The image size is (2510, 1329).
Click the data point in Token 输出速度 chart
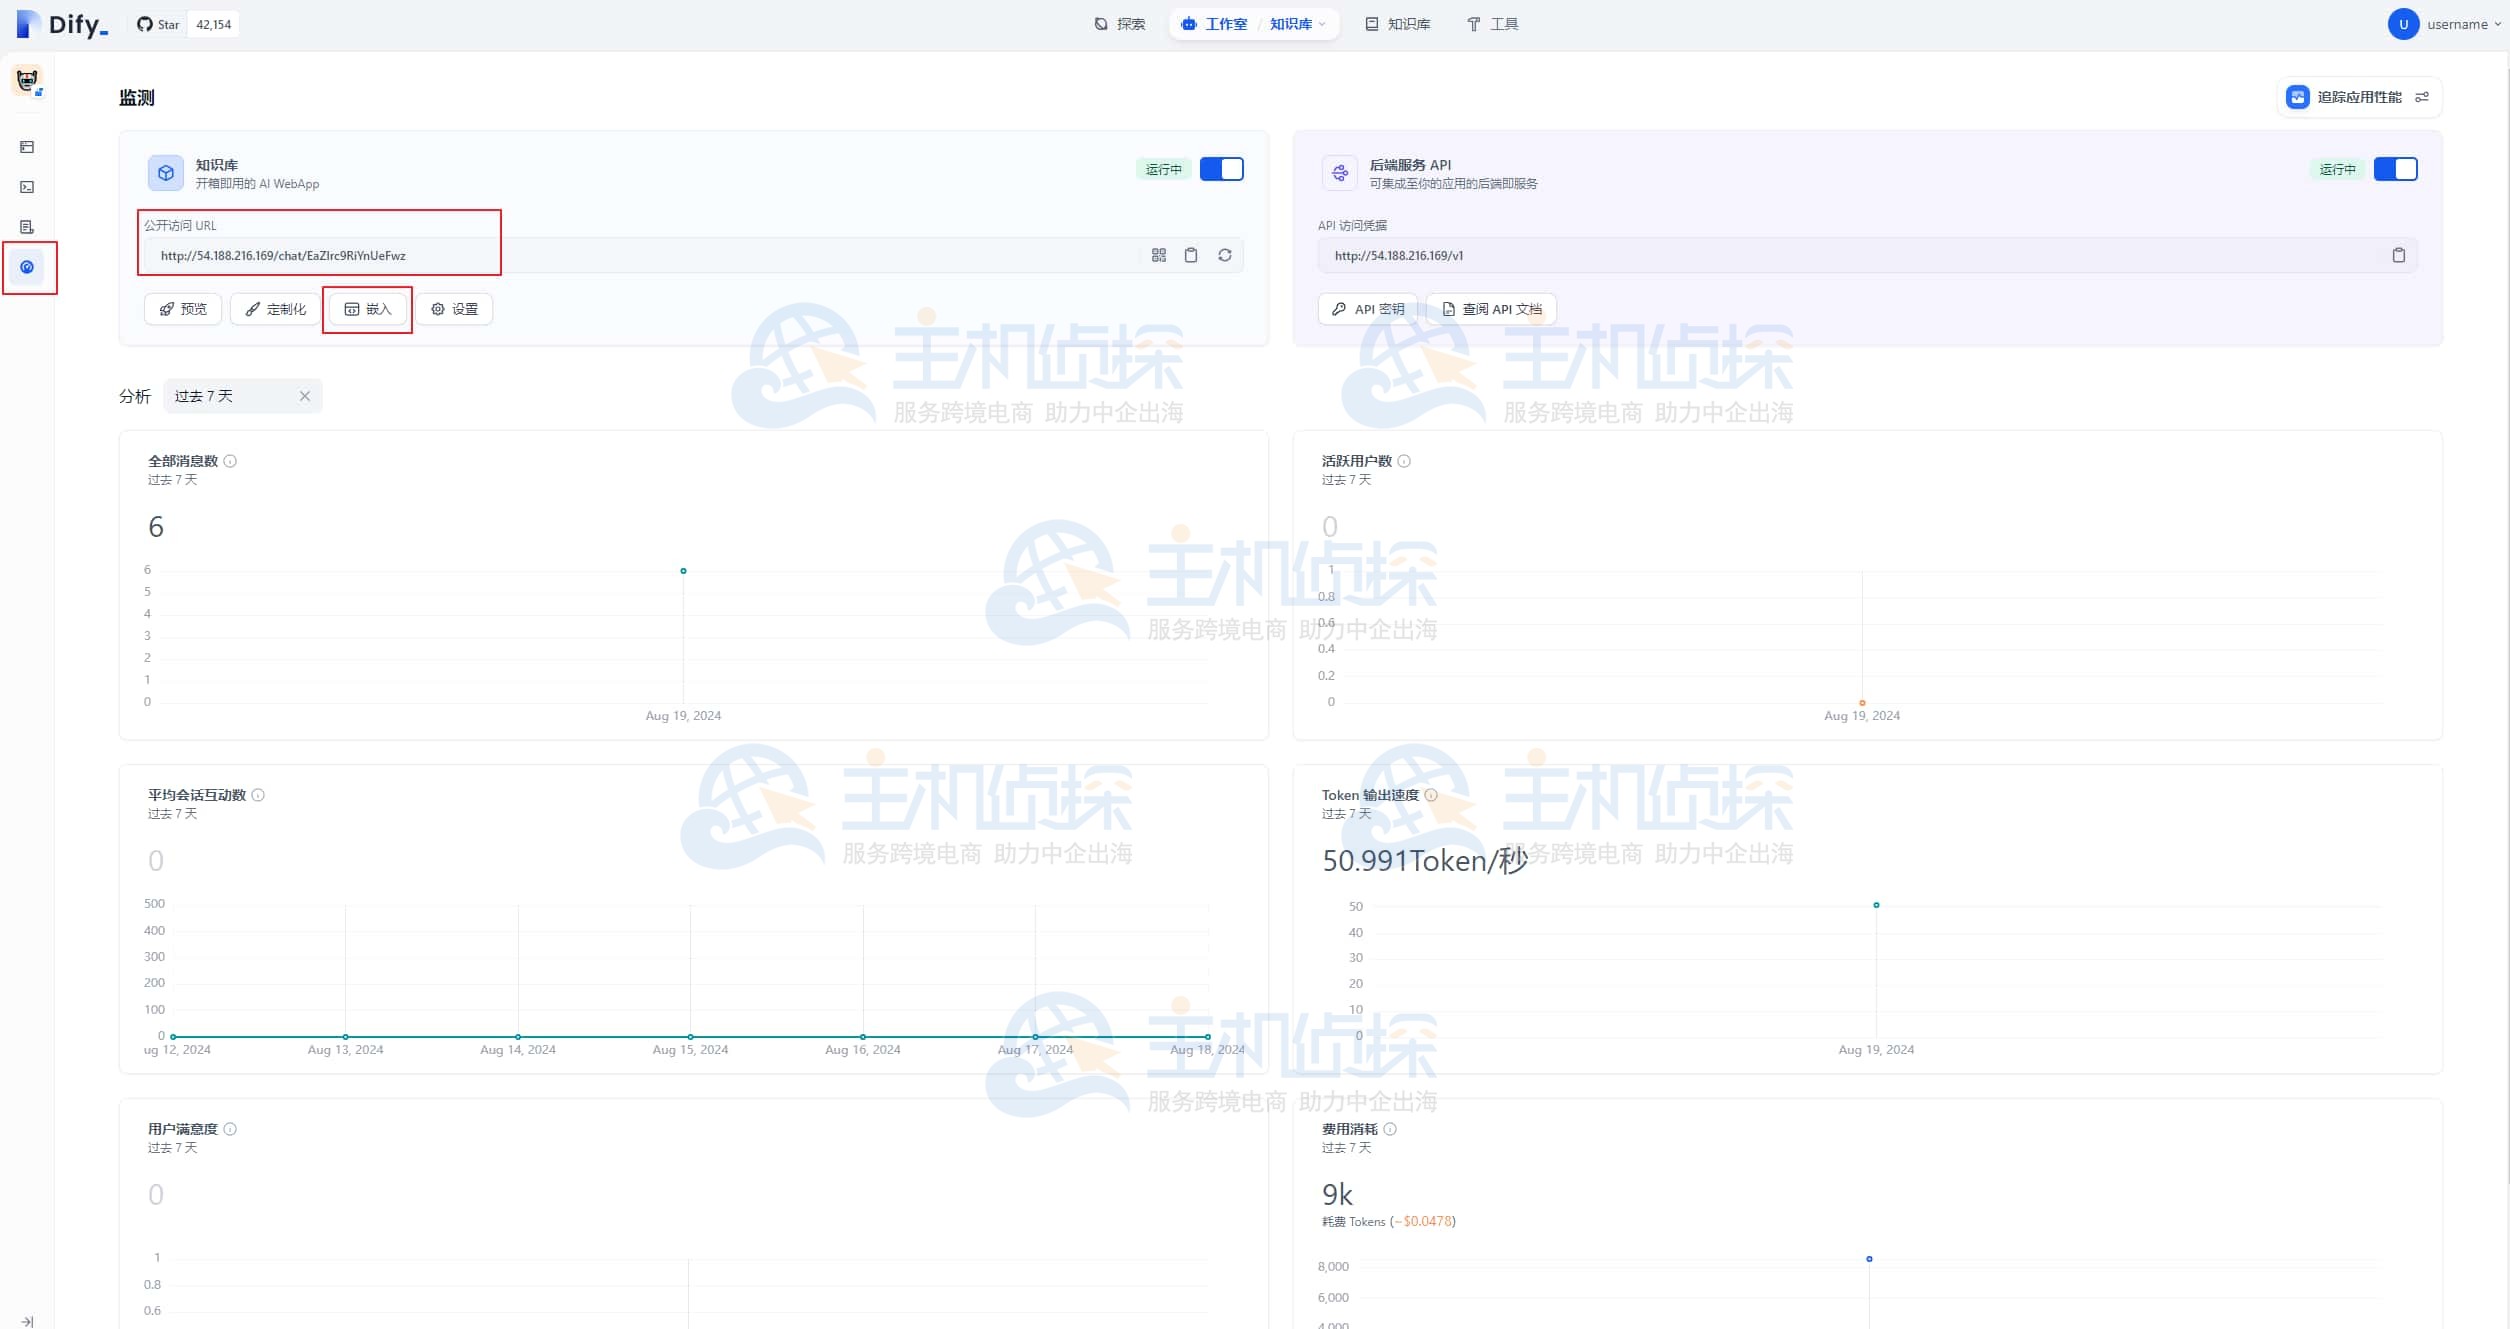pyautogui.click(x=1876, y=905)
